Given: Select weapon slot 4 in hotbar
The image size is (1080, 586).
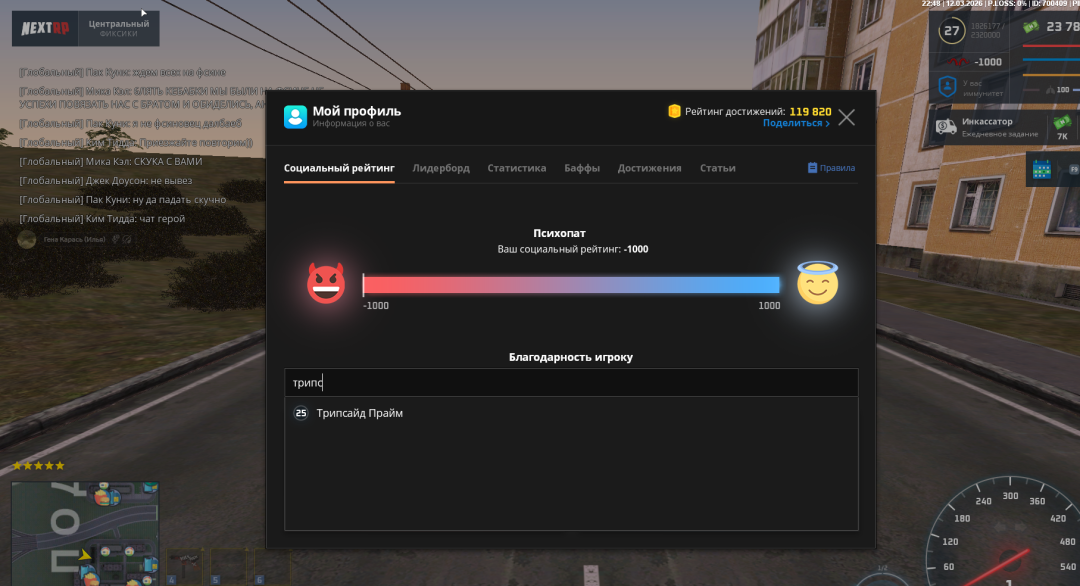Looking at the screenshot, I should (x=182, y=563).
